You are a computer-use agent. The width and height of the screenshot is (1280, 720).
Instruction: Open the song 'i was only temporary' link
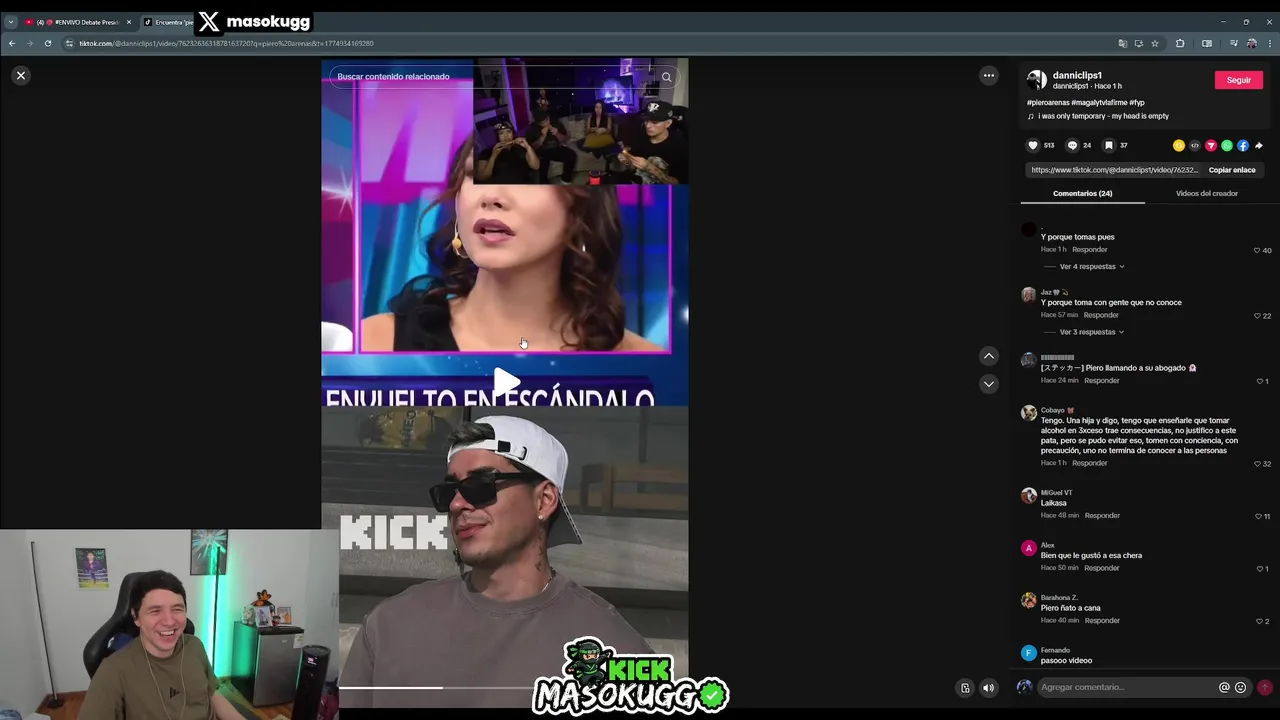coord(1103,116)
